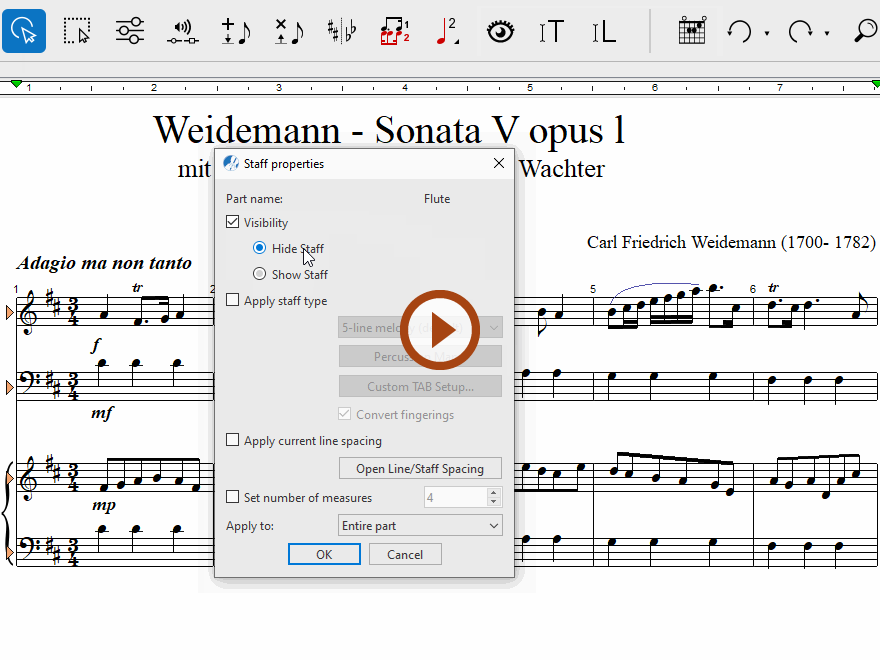Select the red quarter note voice 2 icon

pos(447,31)
